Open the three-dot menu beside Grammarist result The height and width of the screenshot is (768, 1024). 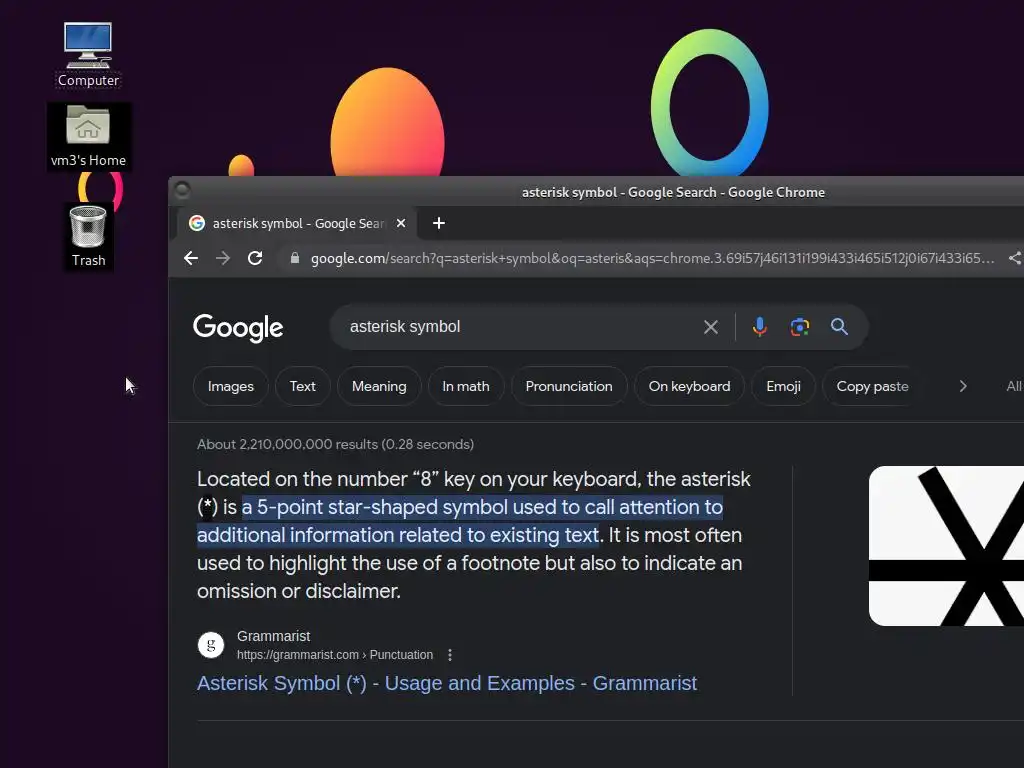pos(450,655)
